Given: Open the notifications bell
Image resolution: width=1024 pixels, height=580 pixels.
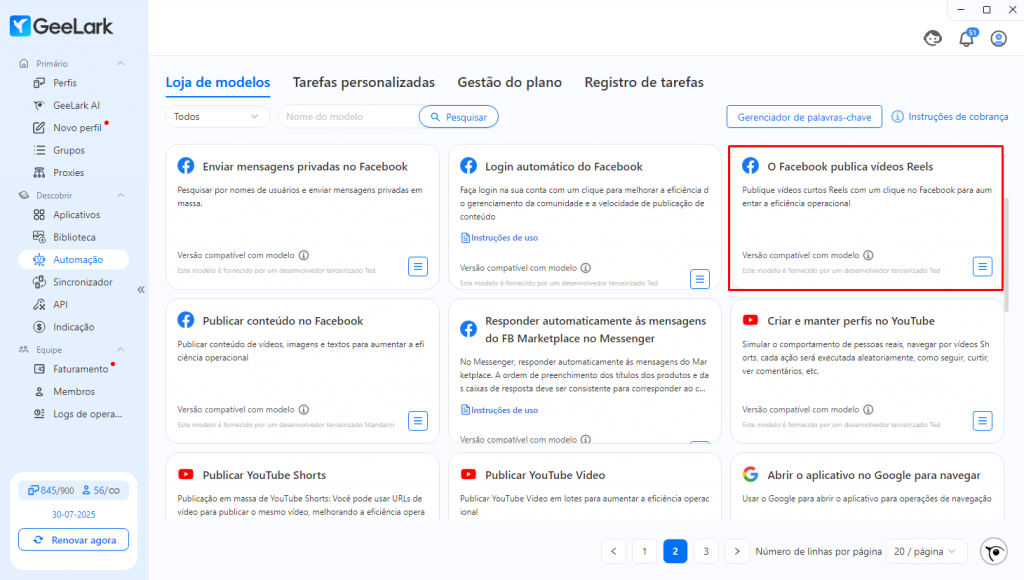Looking at the screenshot, I should (967, 39).
